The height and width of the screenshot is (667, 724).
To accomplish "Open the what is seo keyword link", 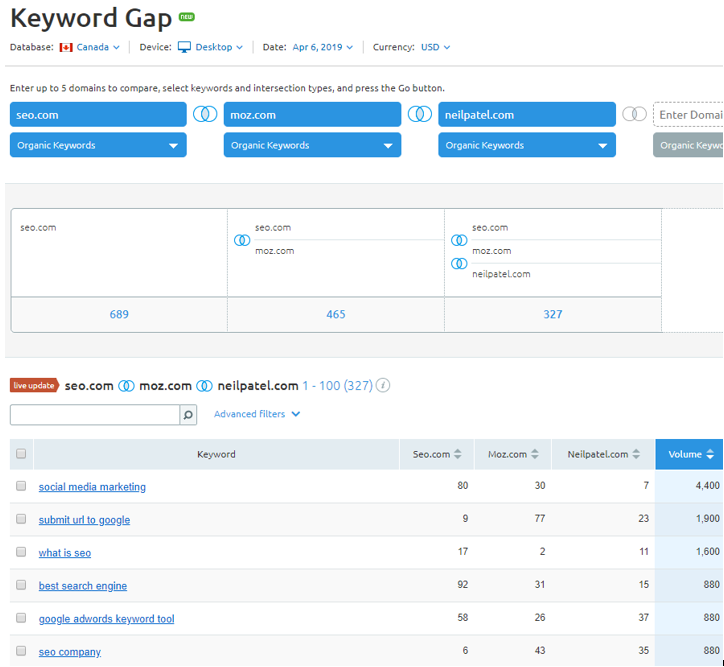I will pyautogui.click(x=65, y=553).
